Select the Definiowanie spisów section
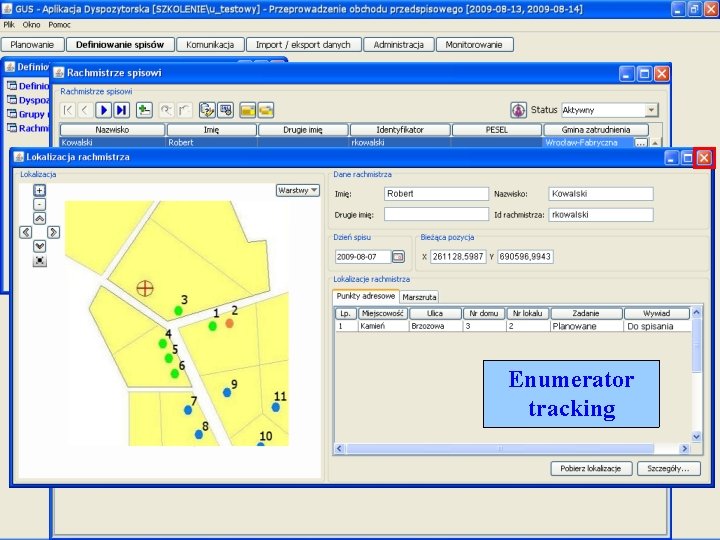 (120, 45)
